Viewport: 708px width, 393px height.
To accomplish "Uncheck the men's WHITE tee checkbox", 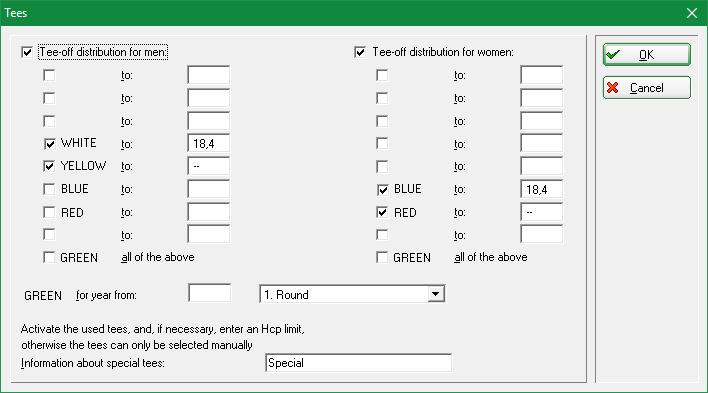I will click(49, 144).
